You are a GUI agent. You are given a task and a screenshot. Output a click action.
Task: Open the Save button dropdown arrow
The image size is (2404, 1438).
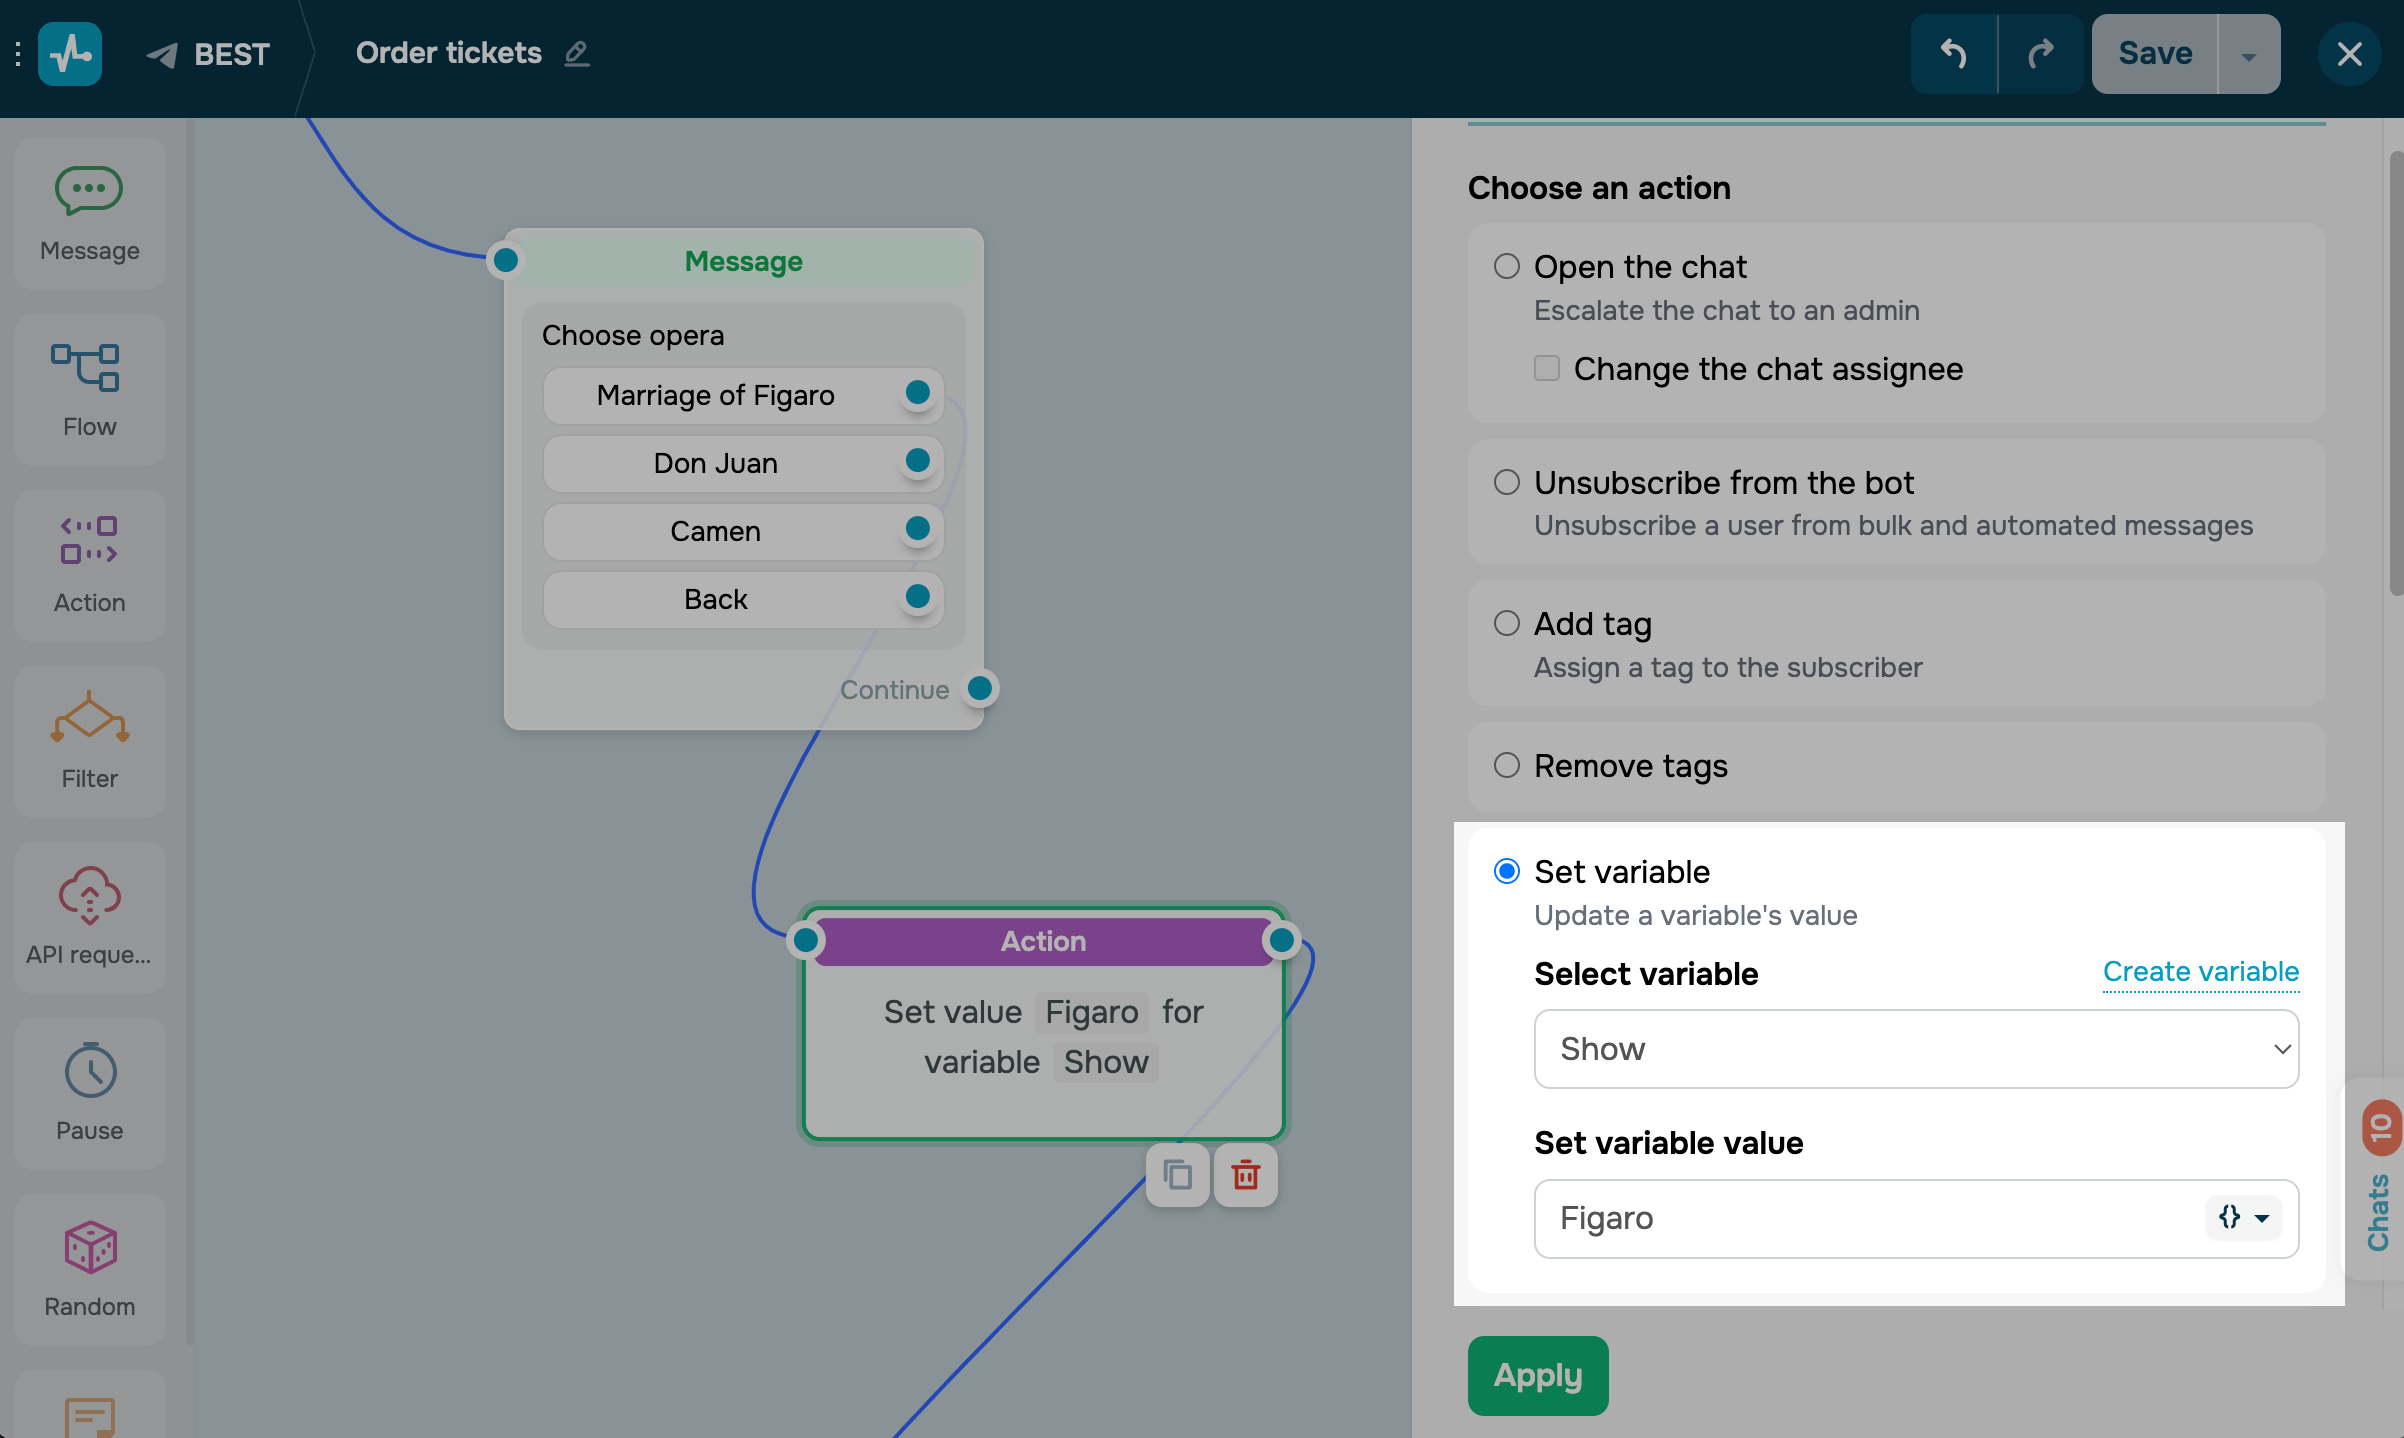pyautogui.click(x=2248, y=55)
